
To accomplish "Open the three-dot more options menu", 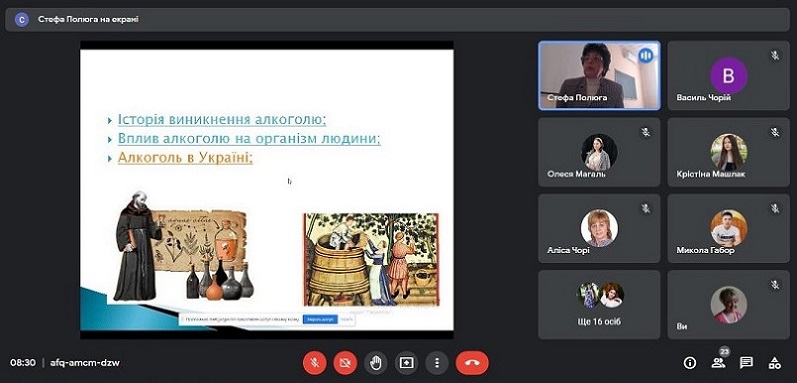I will click(x=437, y=363).
